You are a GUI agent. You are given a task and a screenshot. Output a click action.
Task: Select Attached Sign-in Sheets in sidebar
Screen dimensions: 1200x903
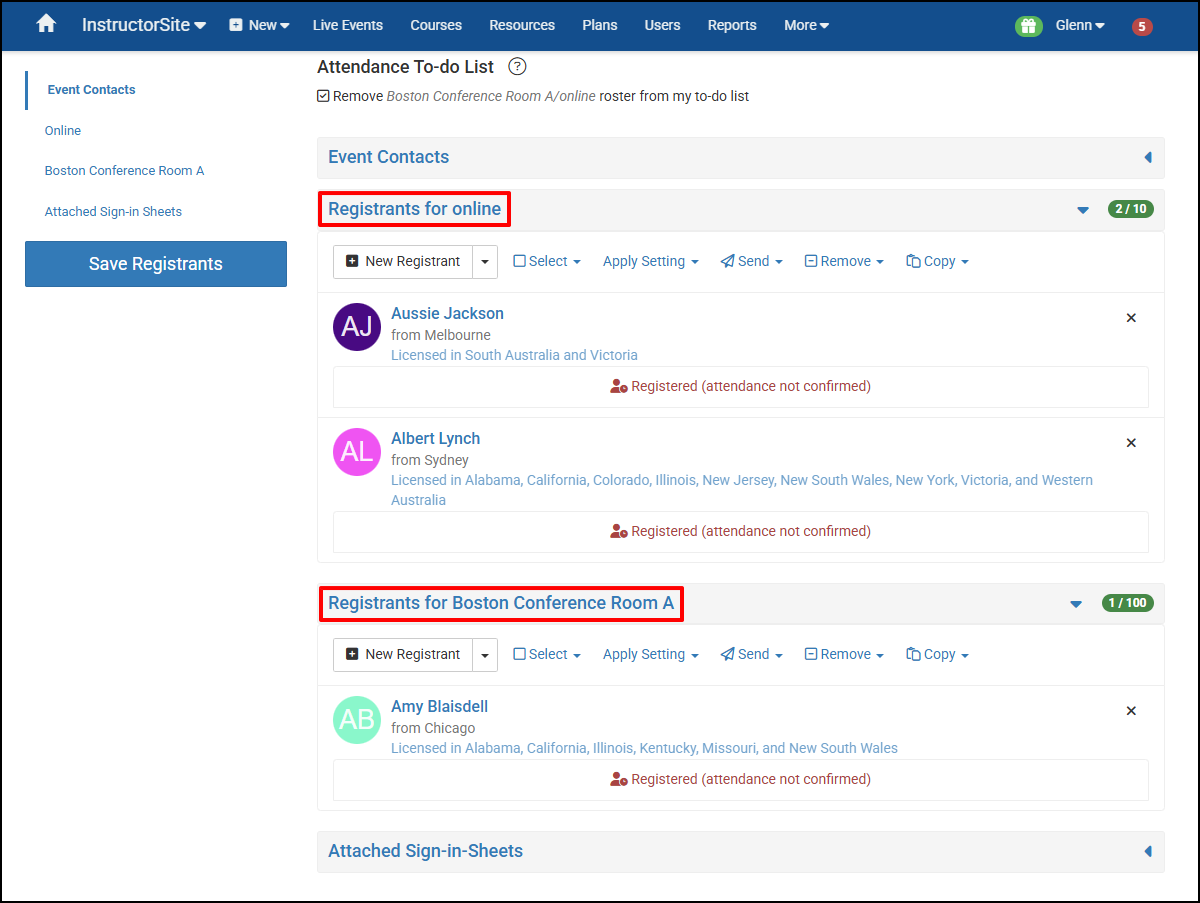(x=113, y=211)
